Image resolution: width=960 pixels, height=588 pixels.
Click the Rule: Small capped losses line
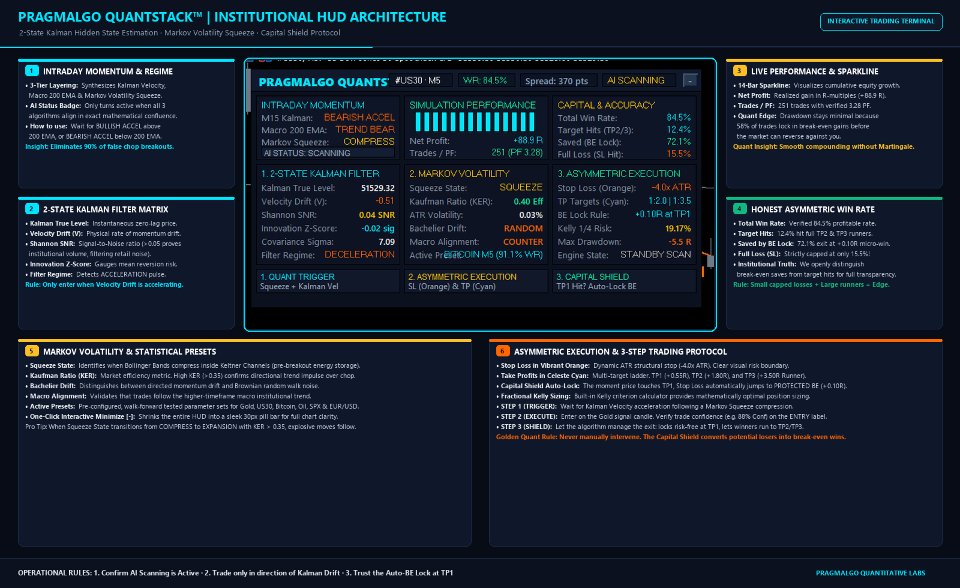811,284
